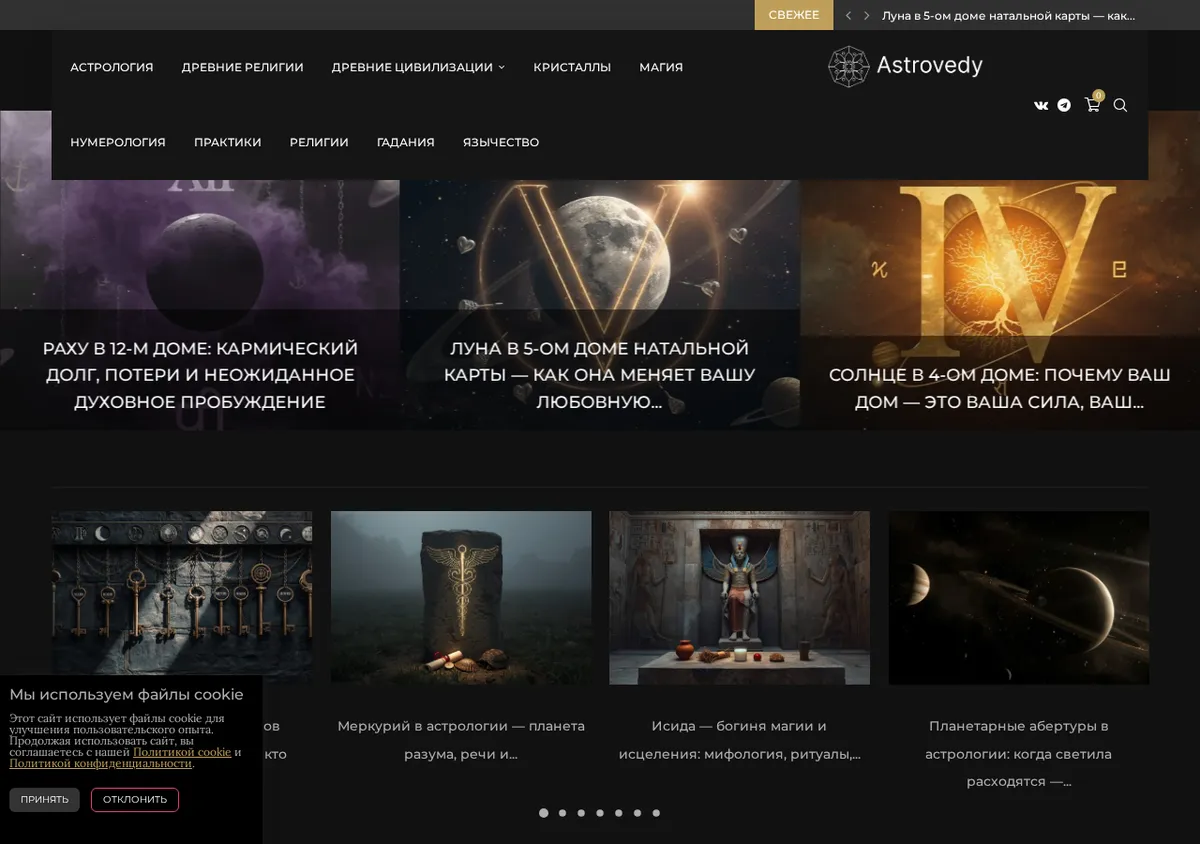Click the search magnifier icon
The width and height of the screenshot is (1200, 844).
pyautogui.click(x=1120, y=105)
